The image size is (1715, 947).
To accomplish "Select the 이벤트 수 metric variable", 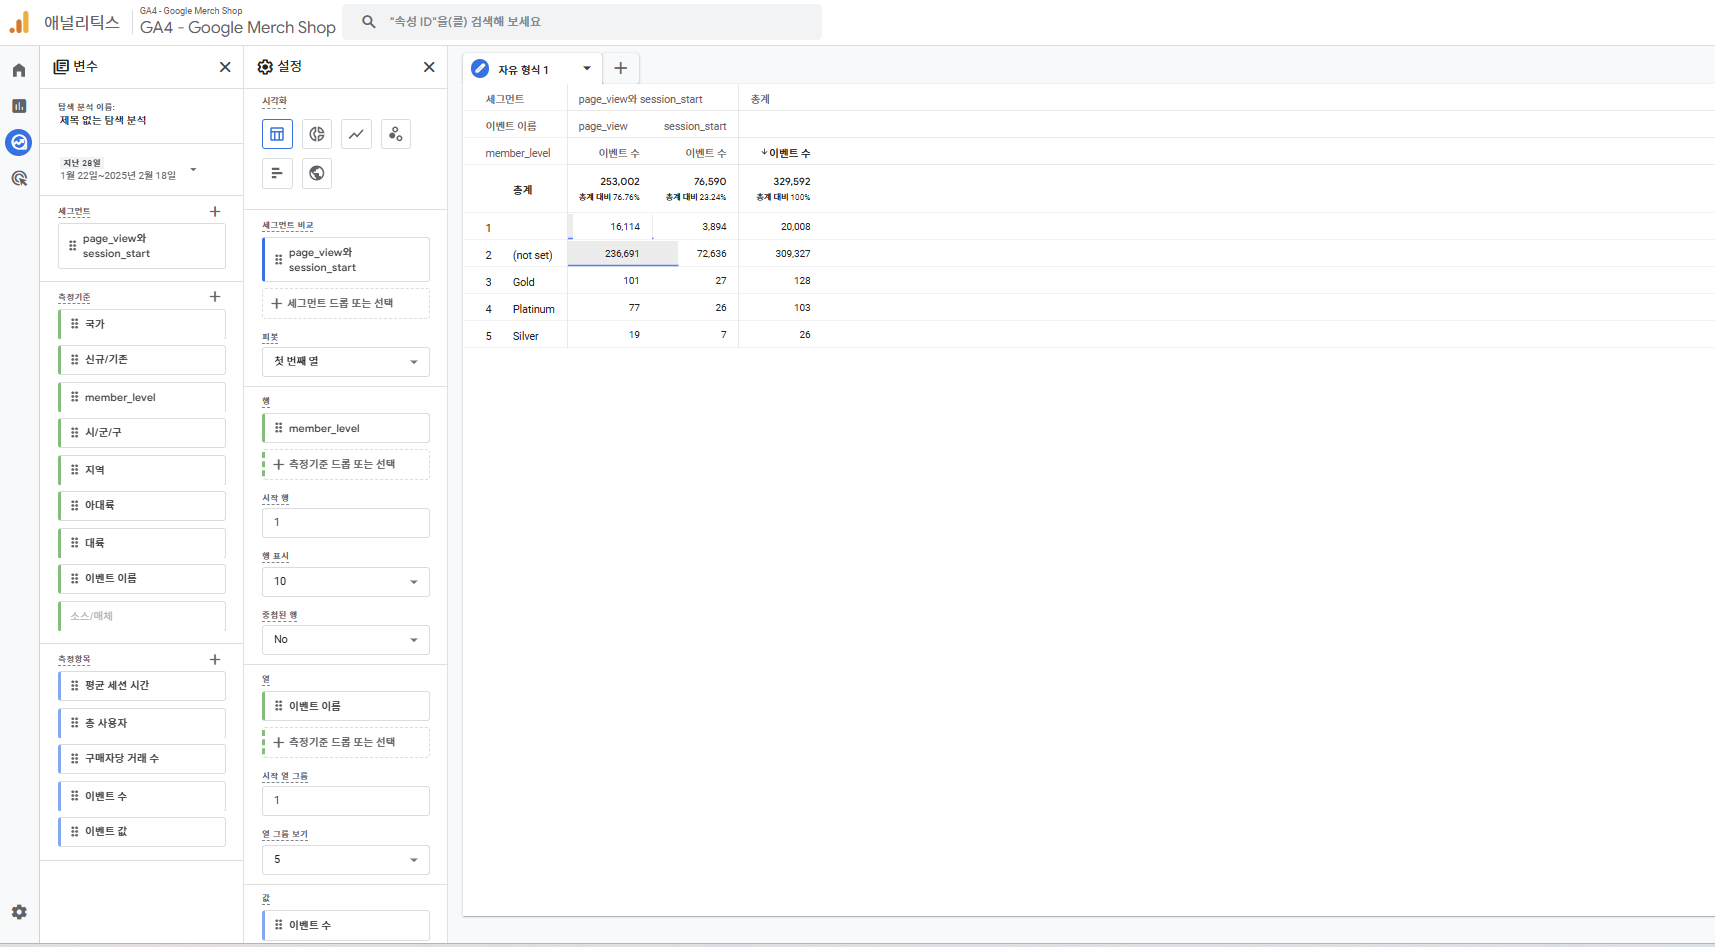I will click(x=142, y=796).
